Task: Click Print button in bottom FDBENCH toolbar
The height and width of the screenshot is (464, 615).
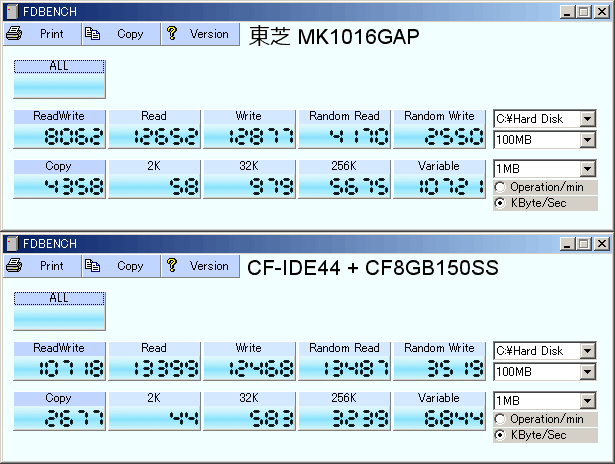Action: click(x=42, y=266)
